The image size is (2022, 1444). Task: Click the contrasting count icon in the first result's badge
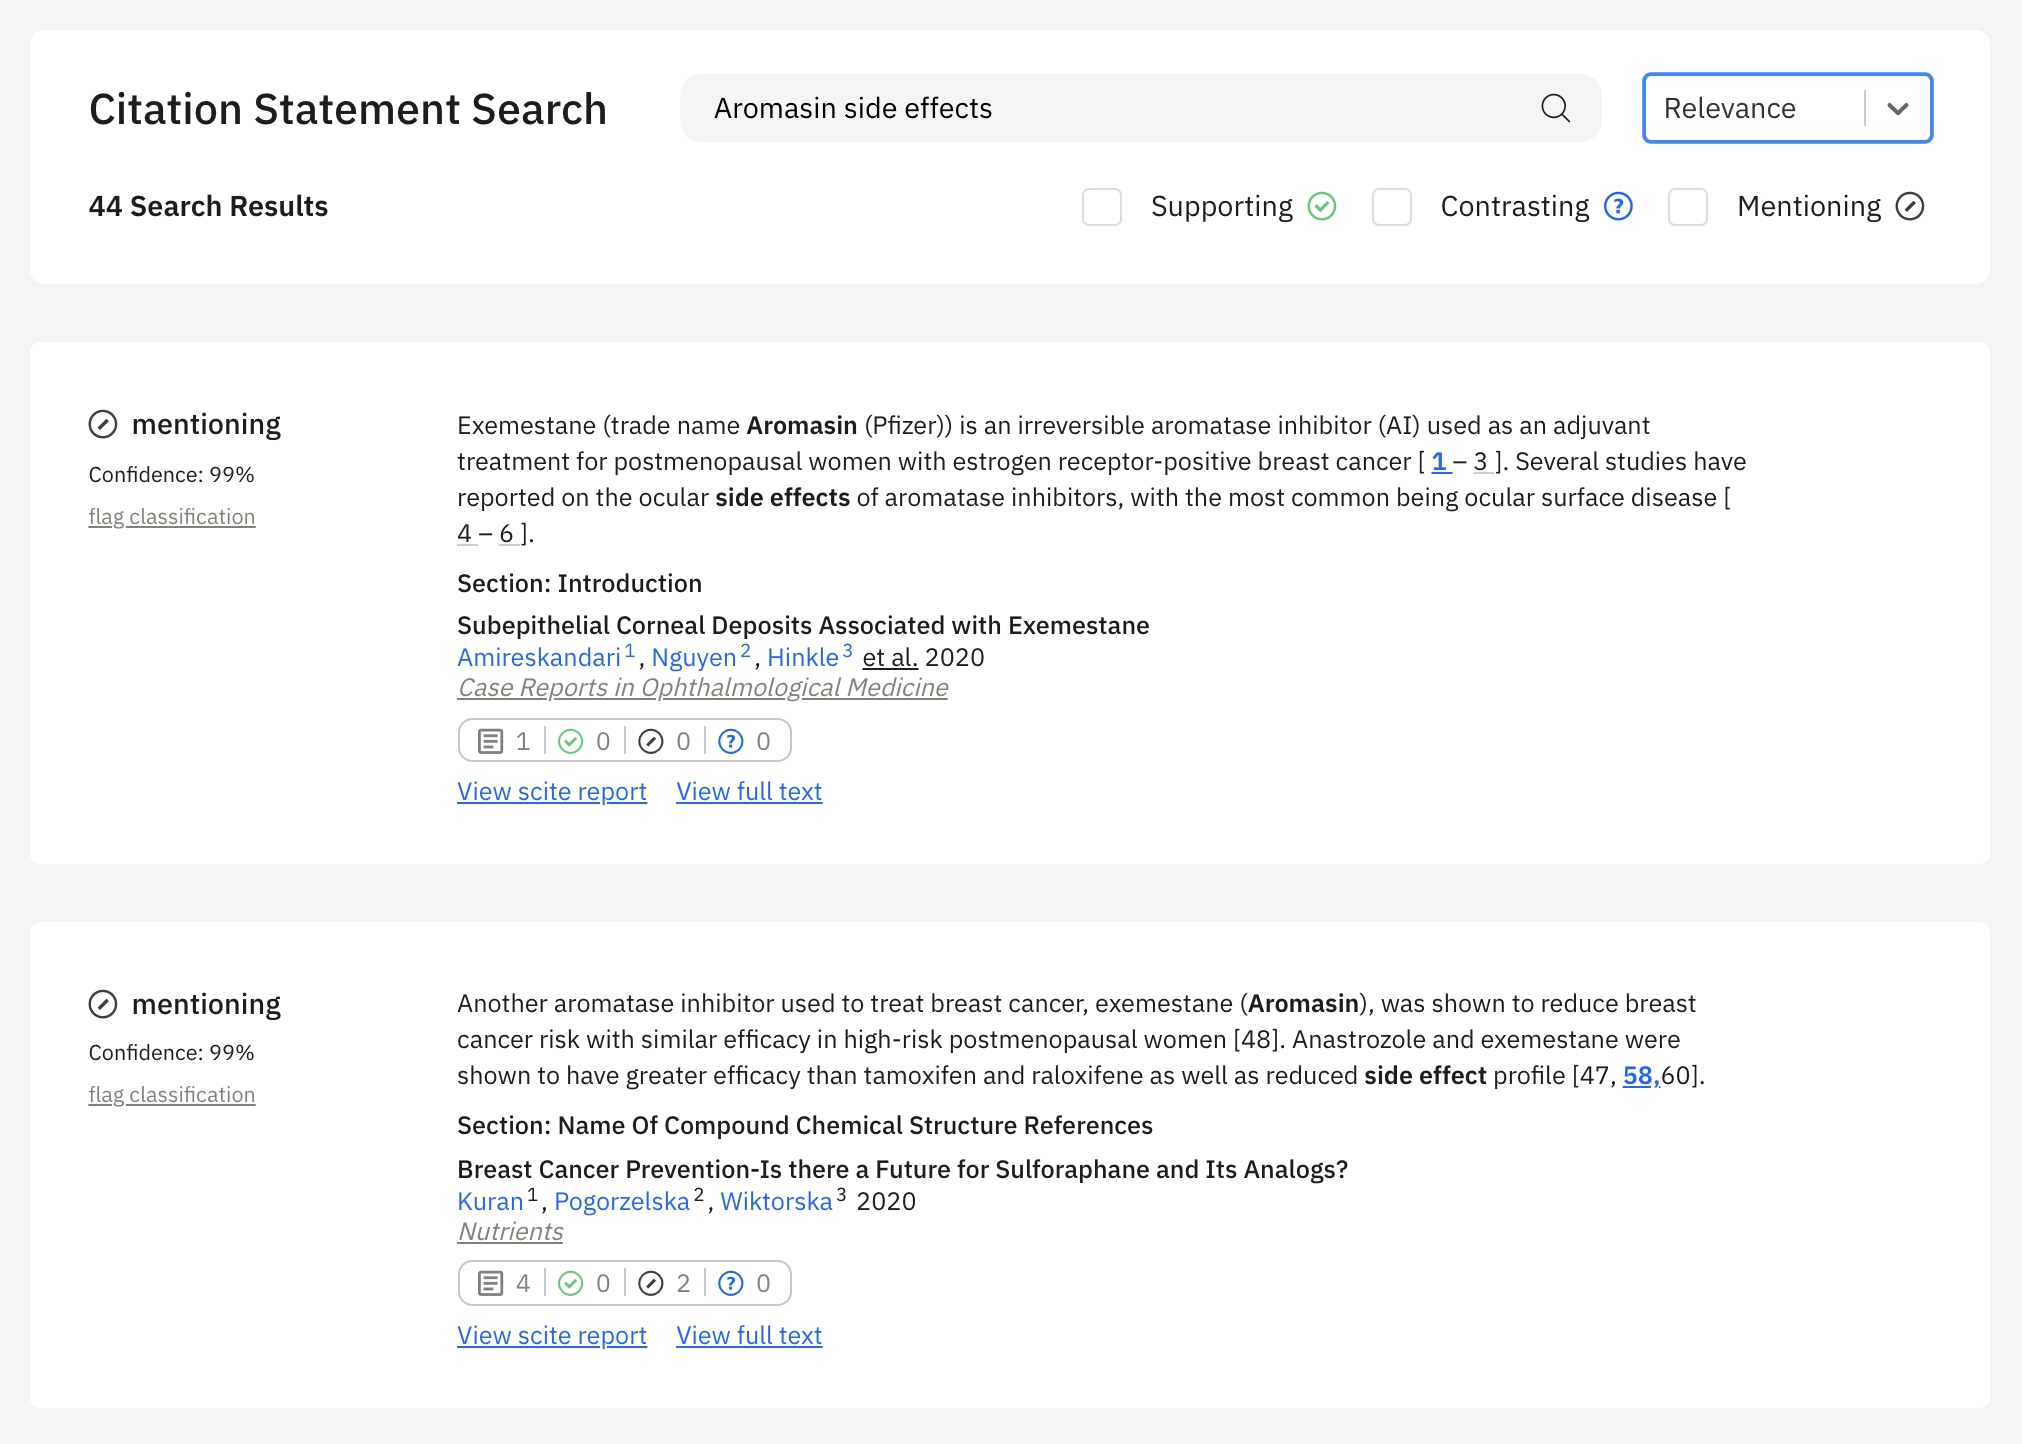731,741
